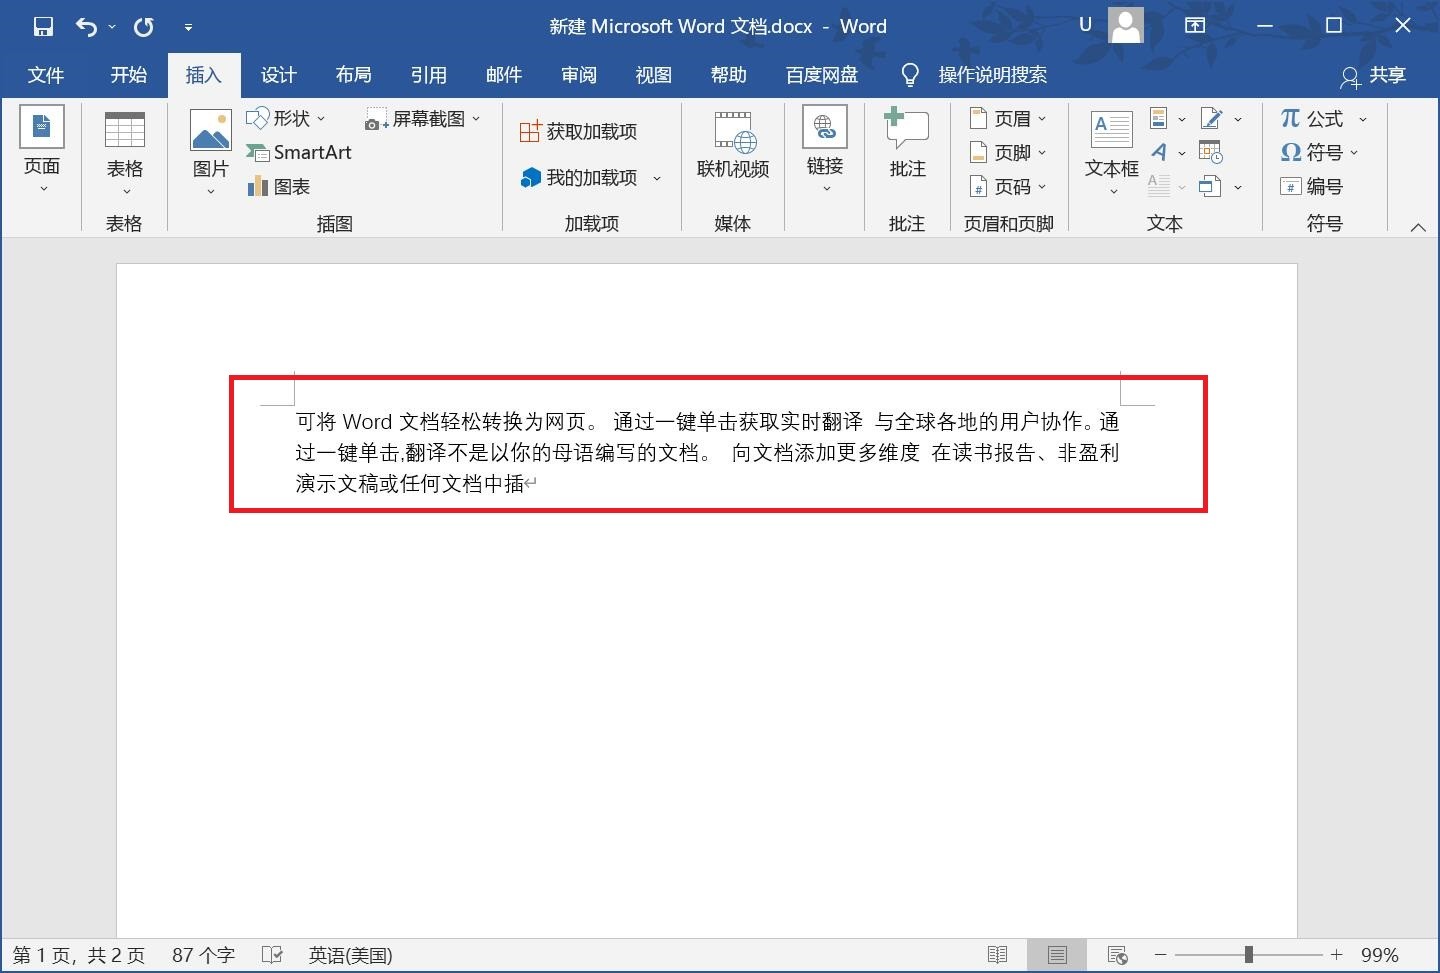
Task: Open 我的加载项 my add-ins
Action: click(579, 177)
